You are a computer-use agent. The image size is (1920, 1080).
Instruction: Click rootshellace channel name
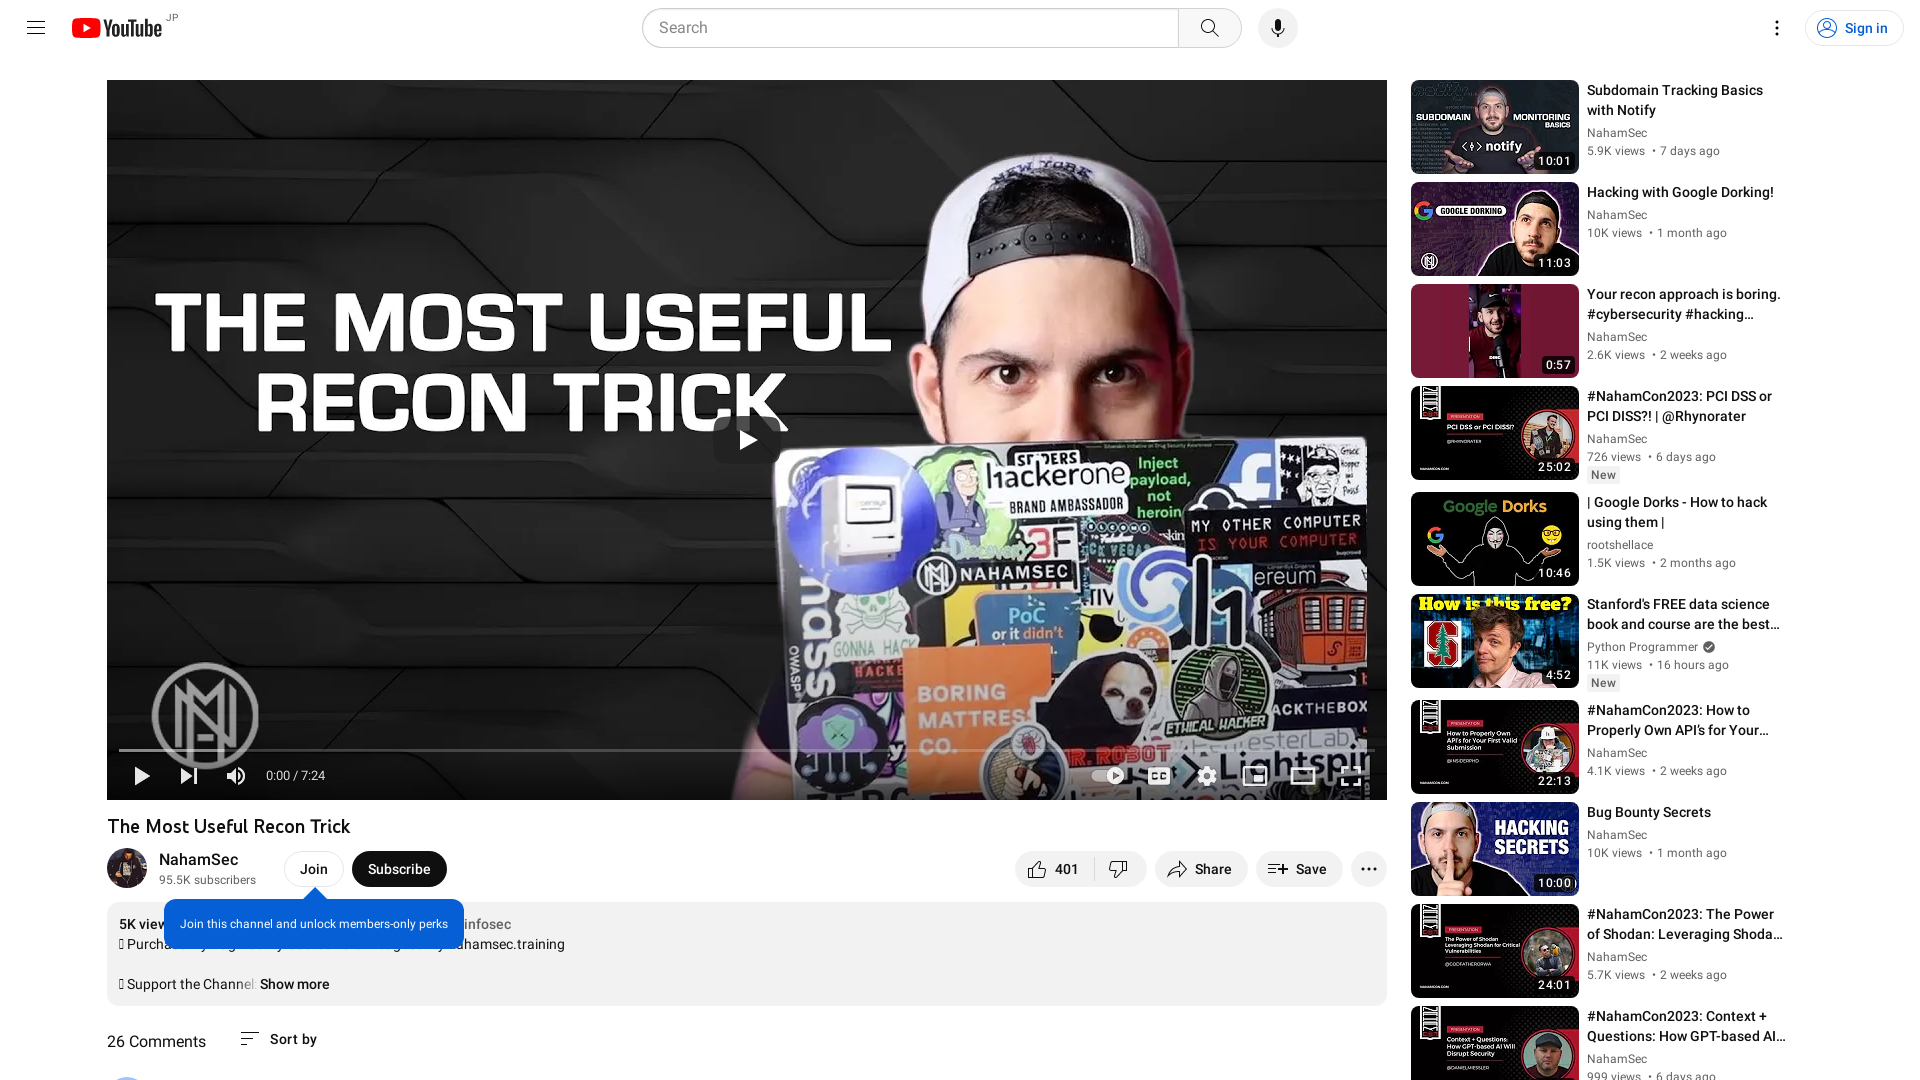click(x=1619, y=545)
